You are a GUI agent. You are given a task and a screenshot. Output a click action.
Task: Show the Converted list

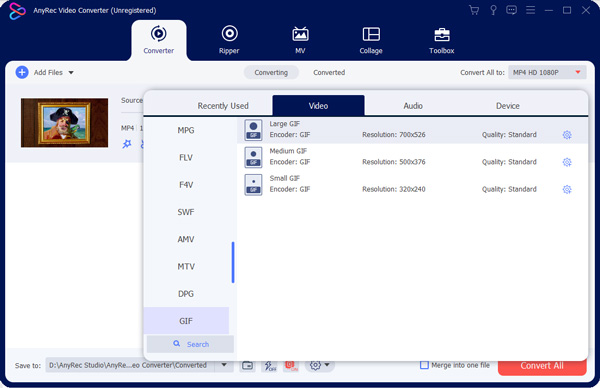tap(329, 72)
